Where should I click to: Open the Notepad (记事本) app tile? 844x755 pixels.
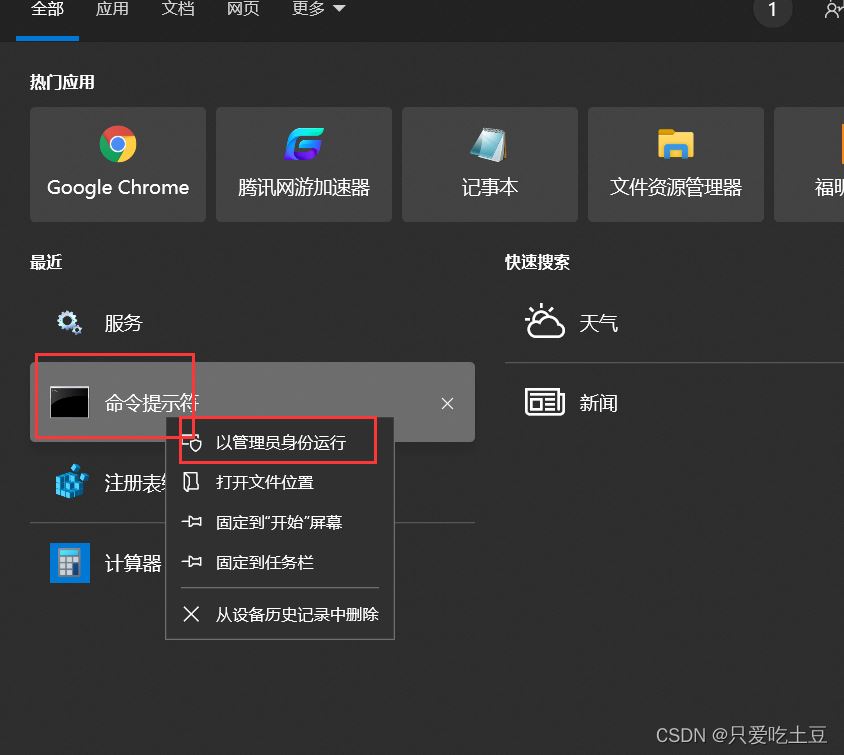[490, 165]
